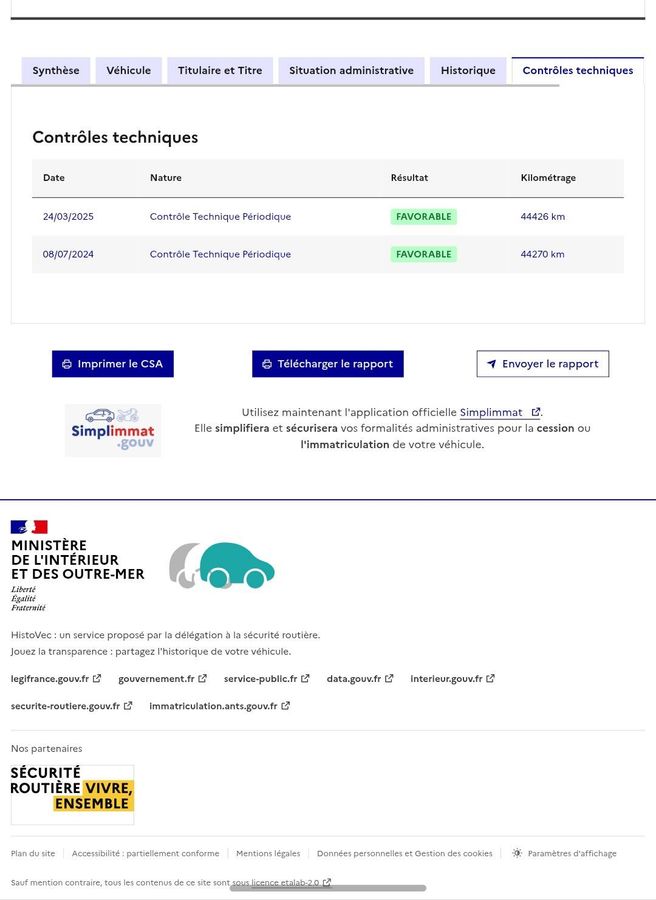The height and width of the screenshot is (900, 656).
Task: Open the Historique tab
Action: pyautogui.click(x=468, y=71)
